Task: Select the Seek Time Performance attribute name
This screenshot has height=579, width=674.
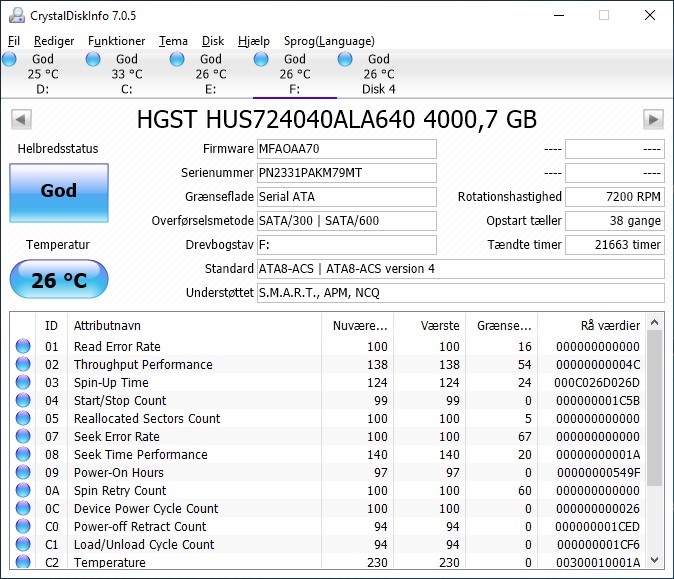Action: pos(141,455)
